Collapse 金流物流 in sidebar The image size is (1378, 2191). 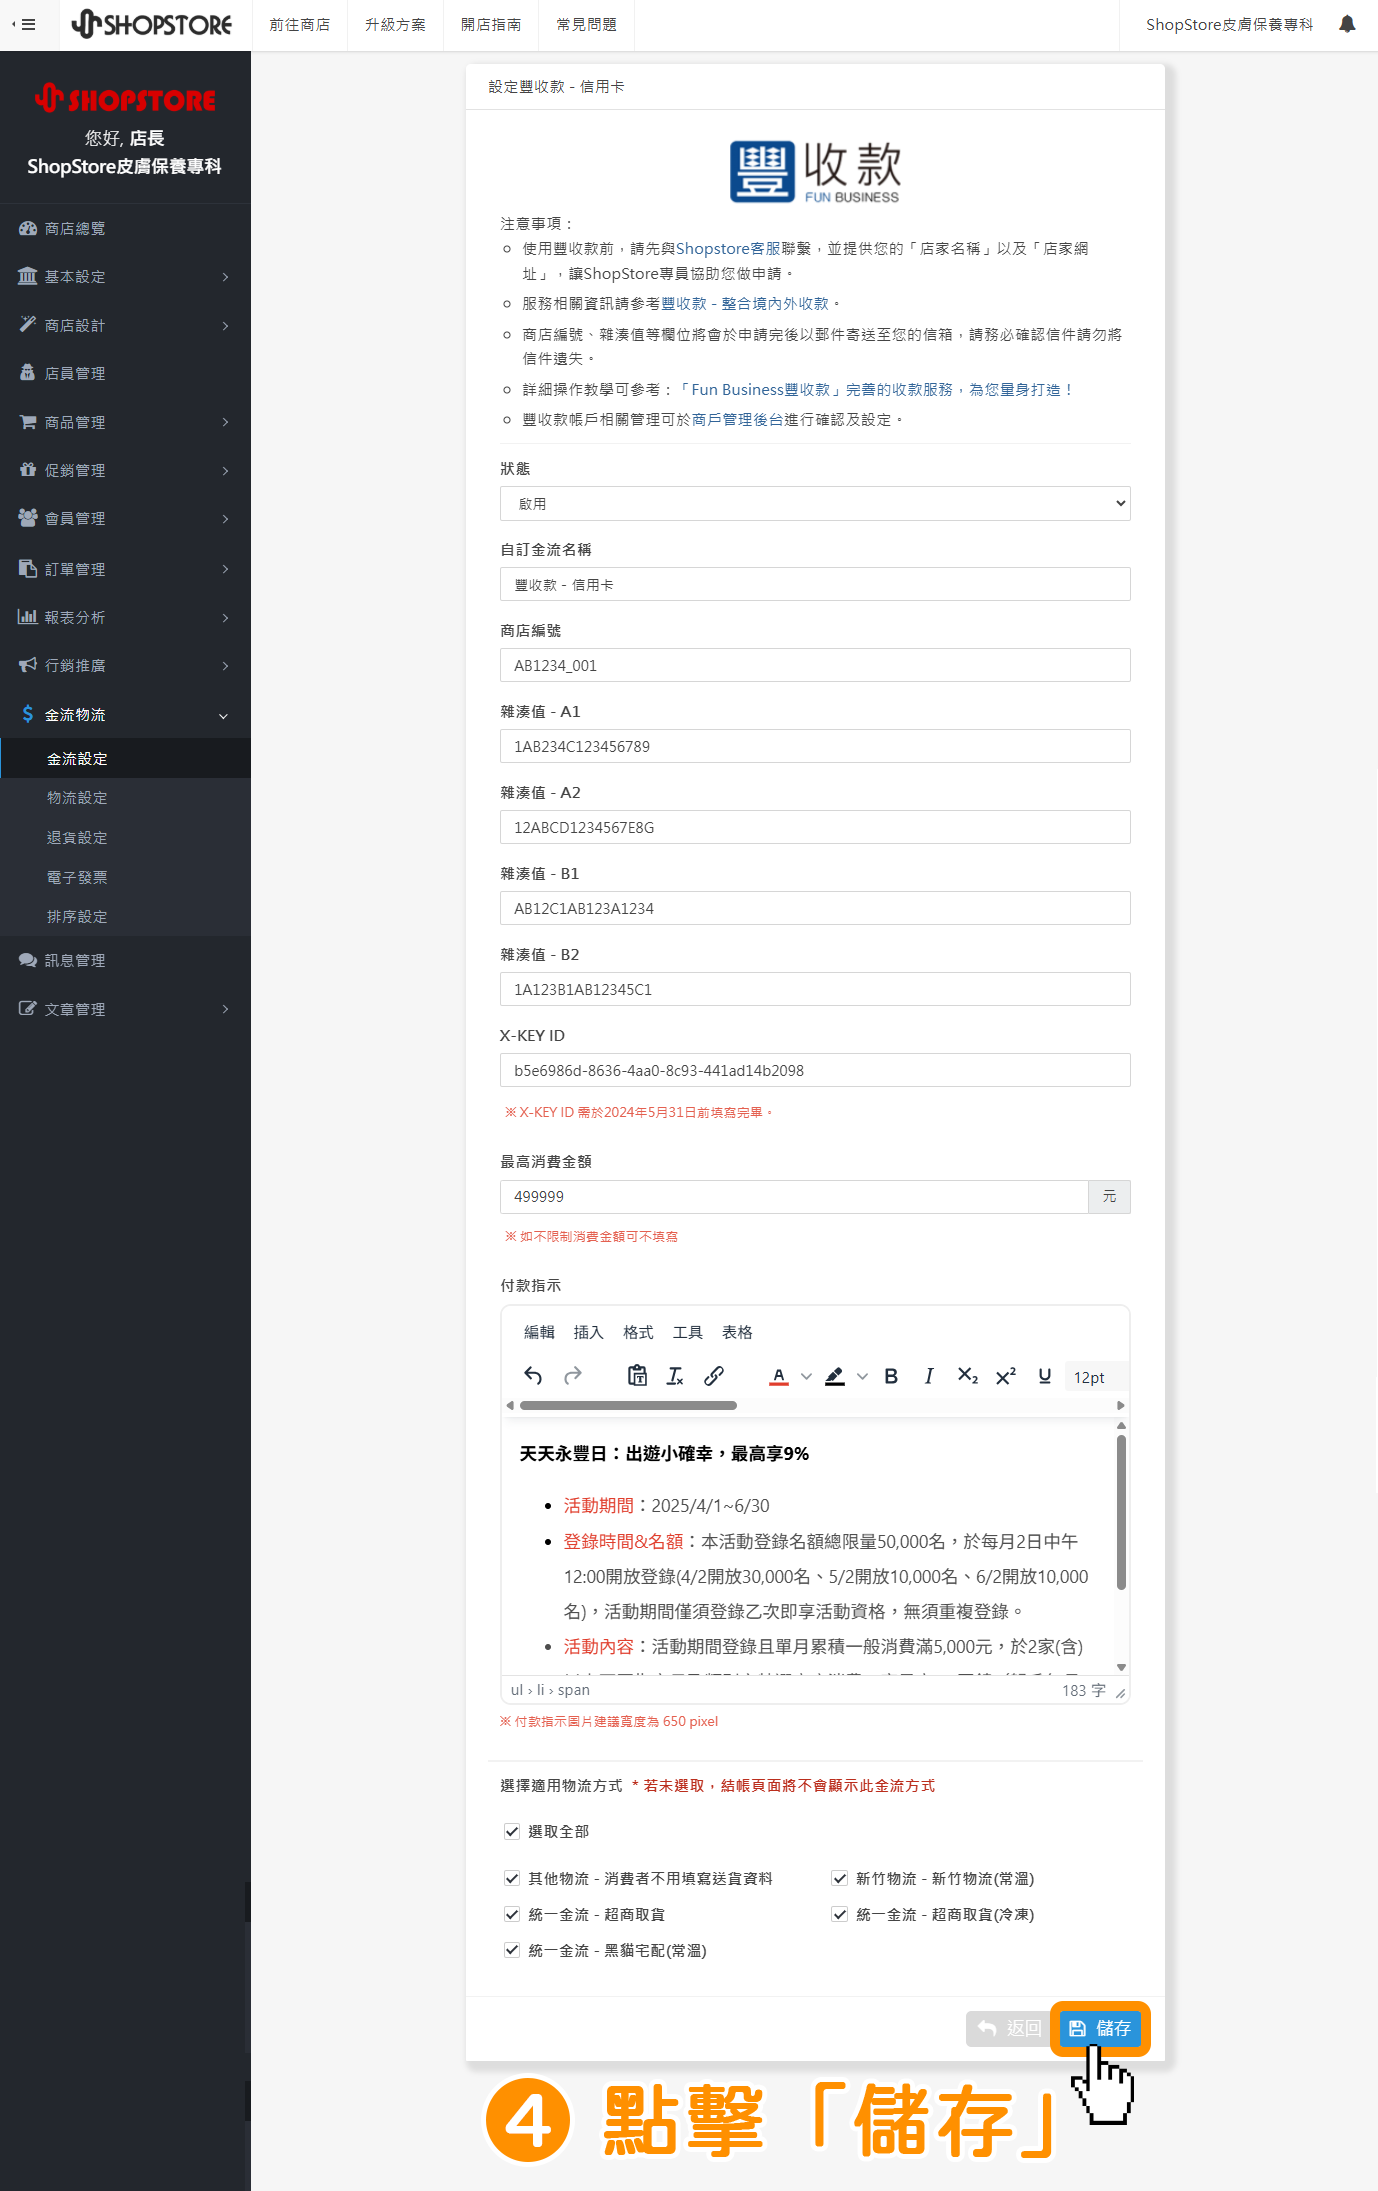[125, 714]
